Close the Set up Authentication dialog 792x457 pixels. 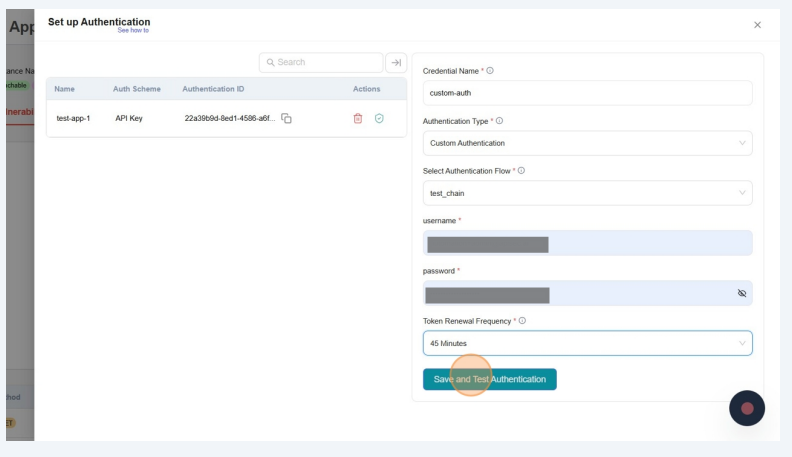(x=757, y=24)
